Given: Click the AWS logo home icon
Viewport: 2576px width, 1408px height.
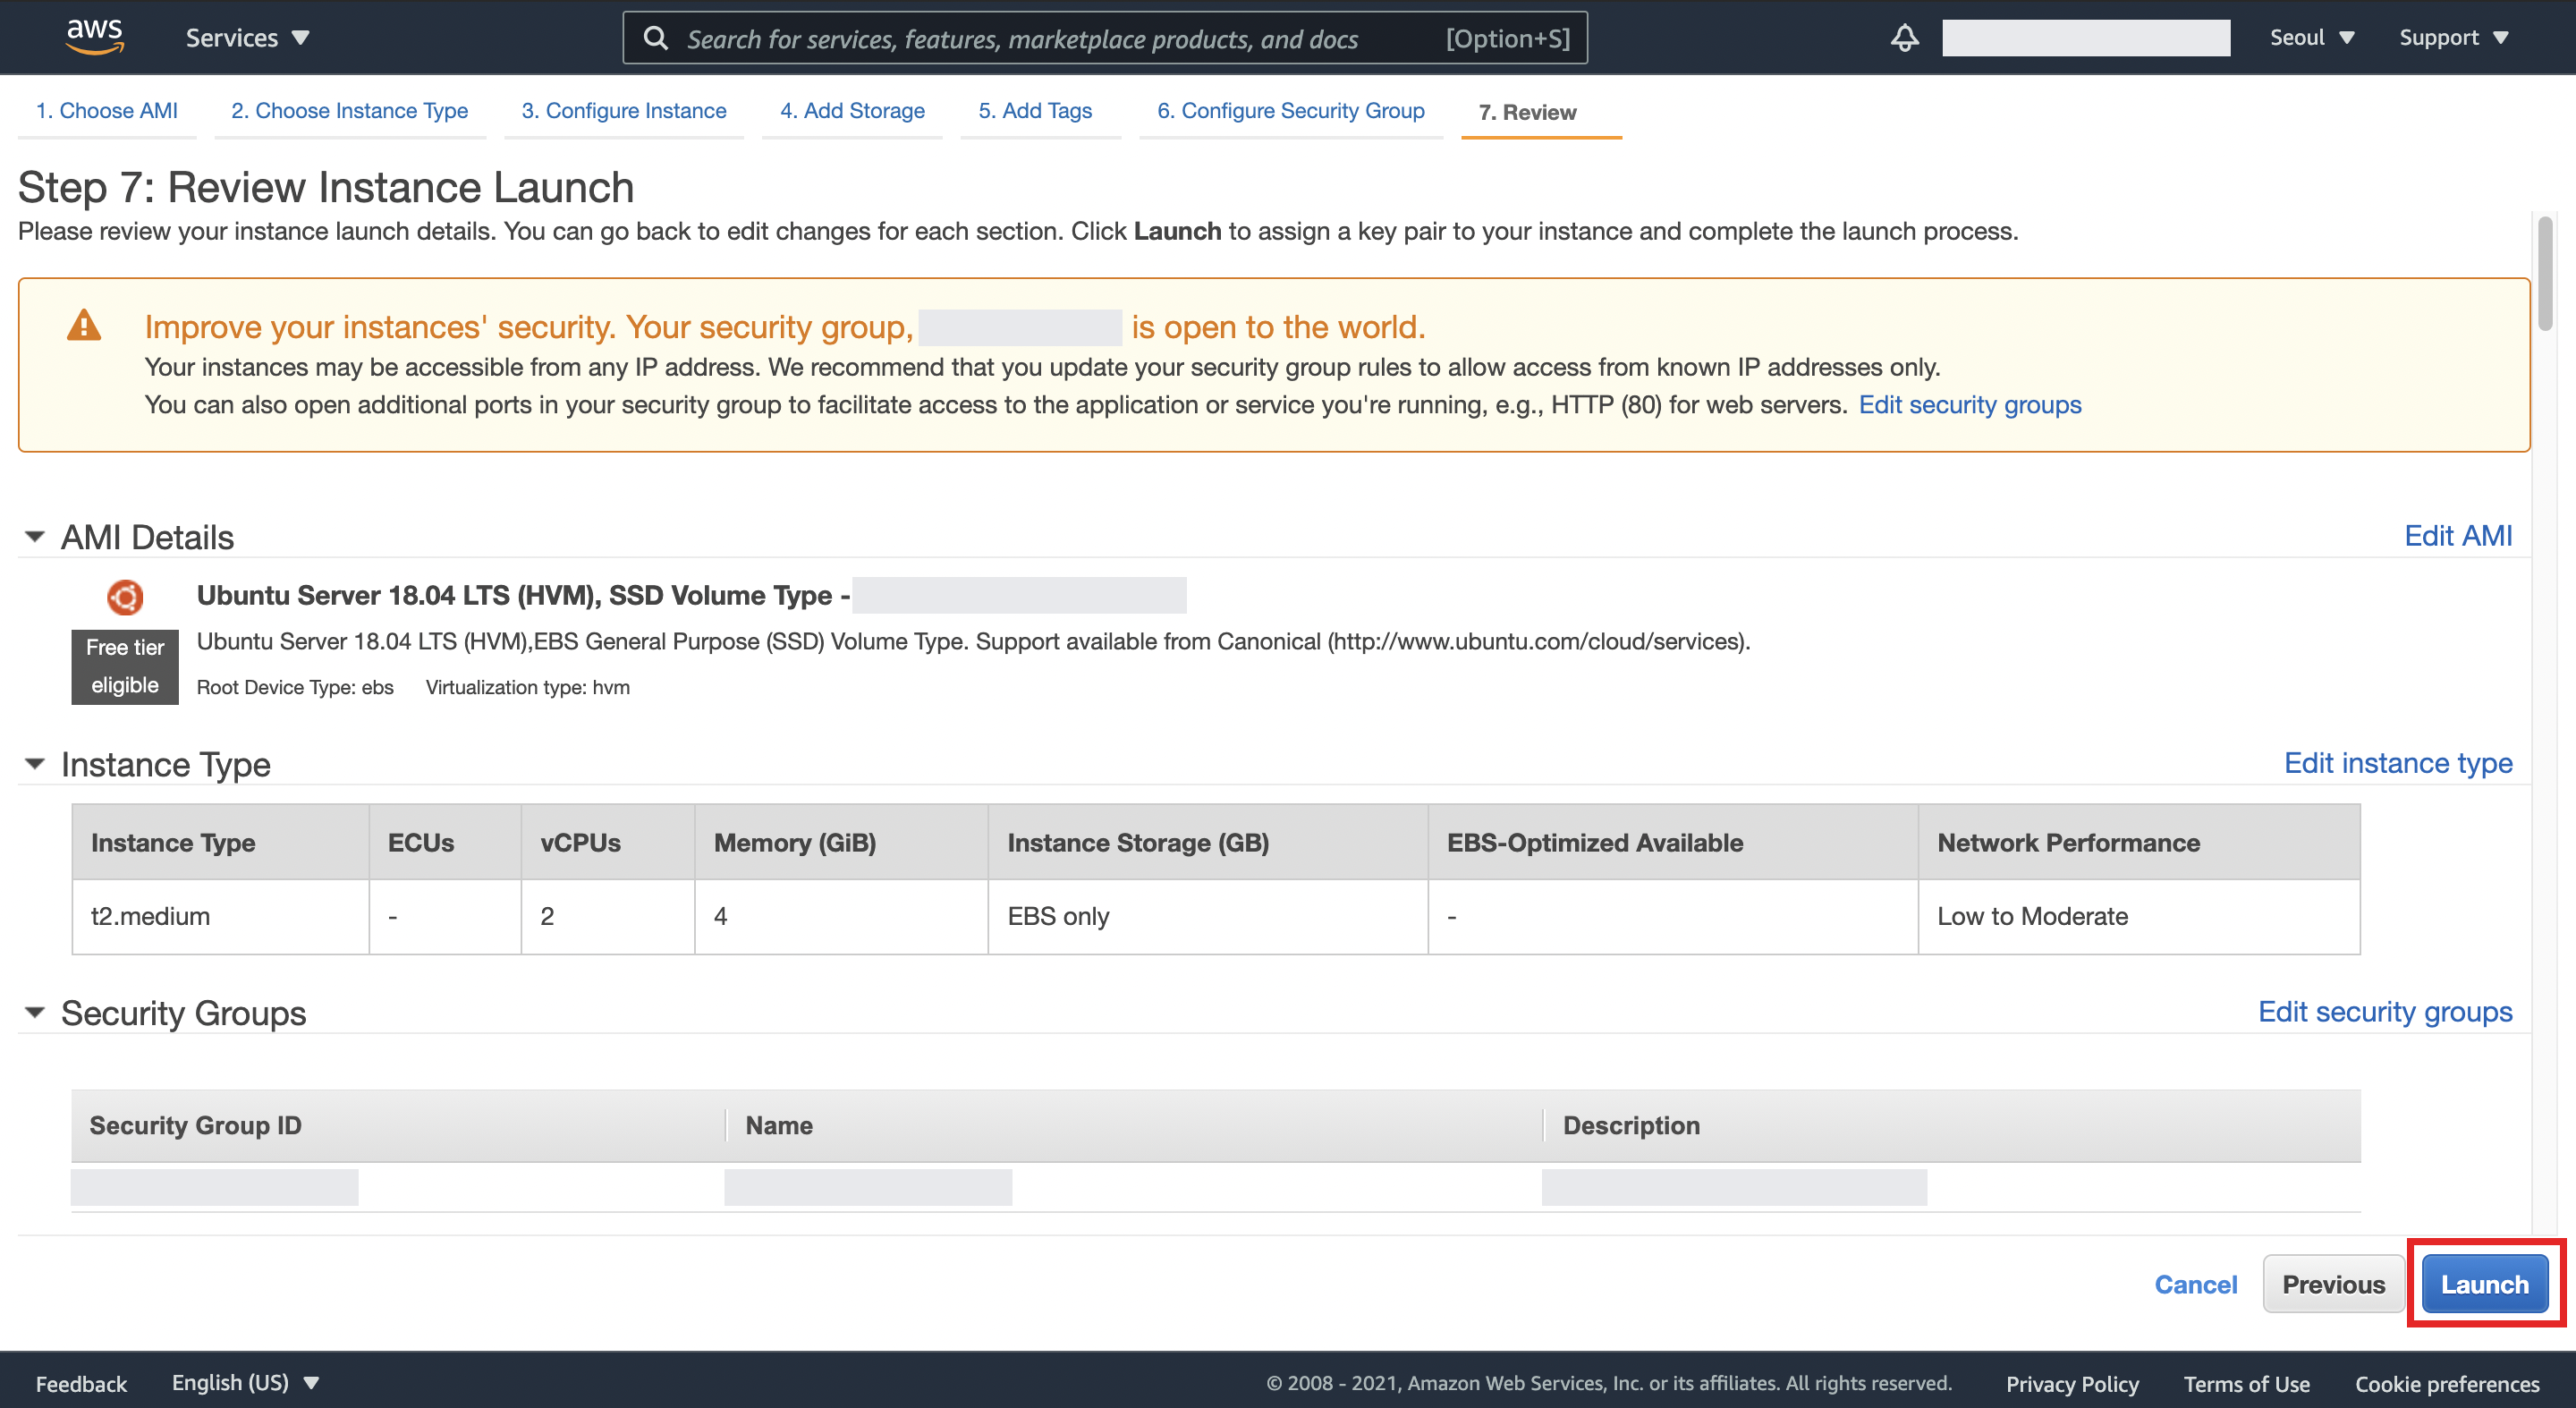Looking at the screenshot, I should (95, 36).
